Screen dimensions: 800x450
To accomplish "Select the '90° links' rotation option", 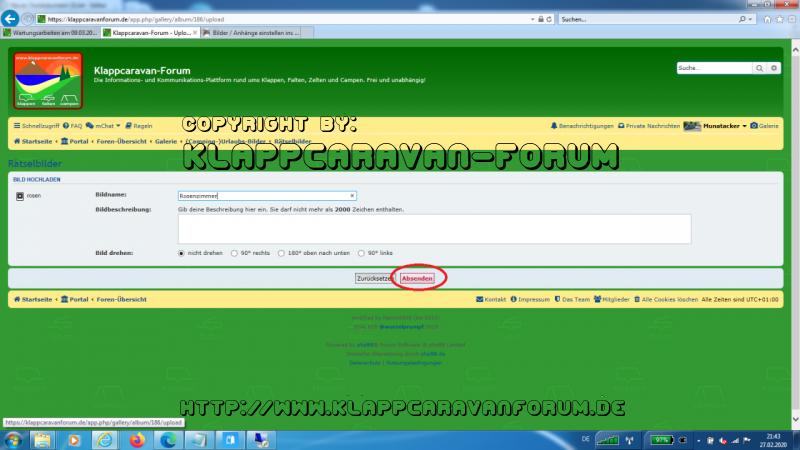I will coord(360,253).
